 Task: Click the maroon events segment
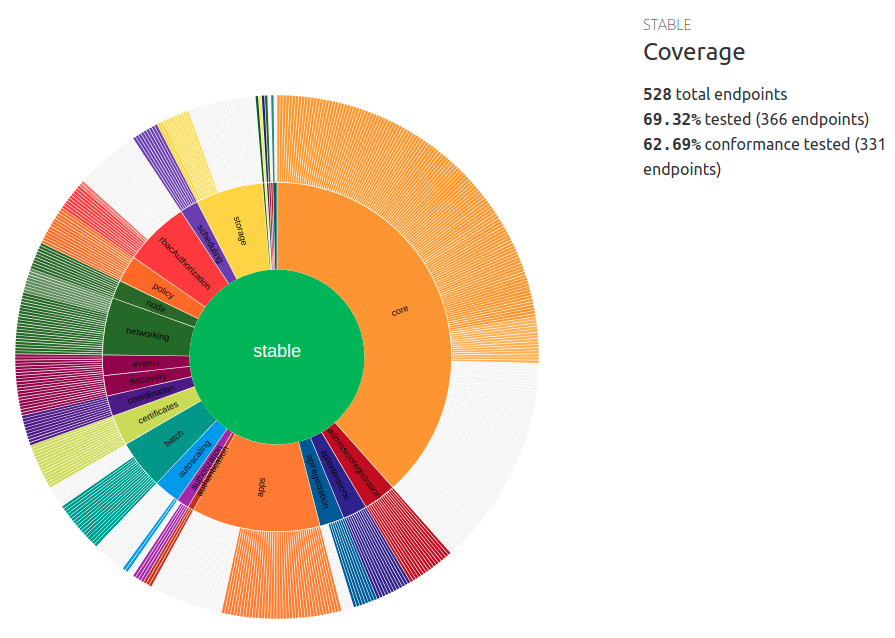145,363
